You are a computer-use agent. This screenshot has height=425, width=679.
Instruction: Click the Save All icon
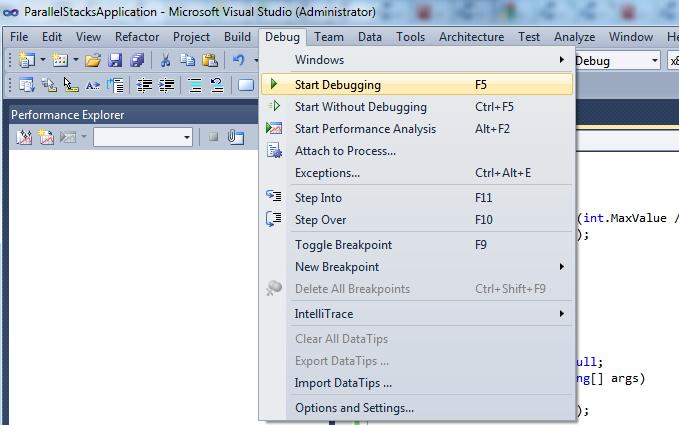137,60
